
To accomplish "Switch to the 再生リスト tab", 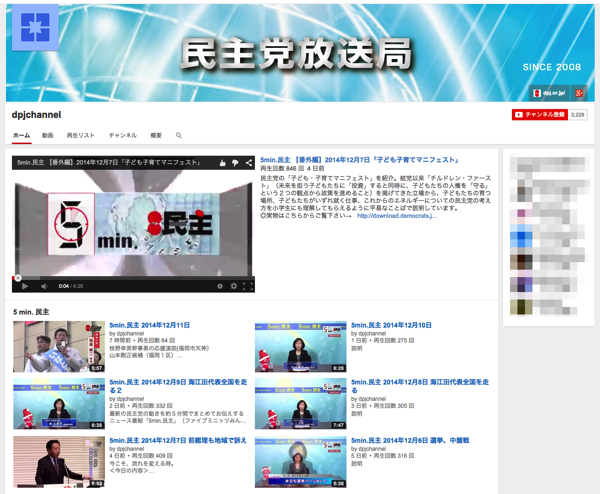I will click(x=80, y=135).
